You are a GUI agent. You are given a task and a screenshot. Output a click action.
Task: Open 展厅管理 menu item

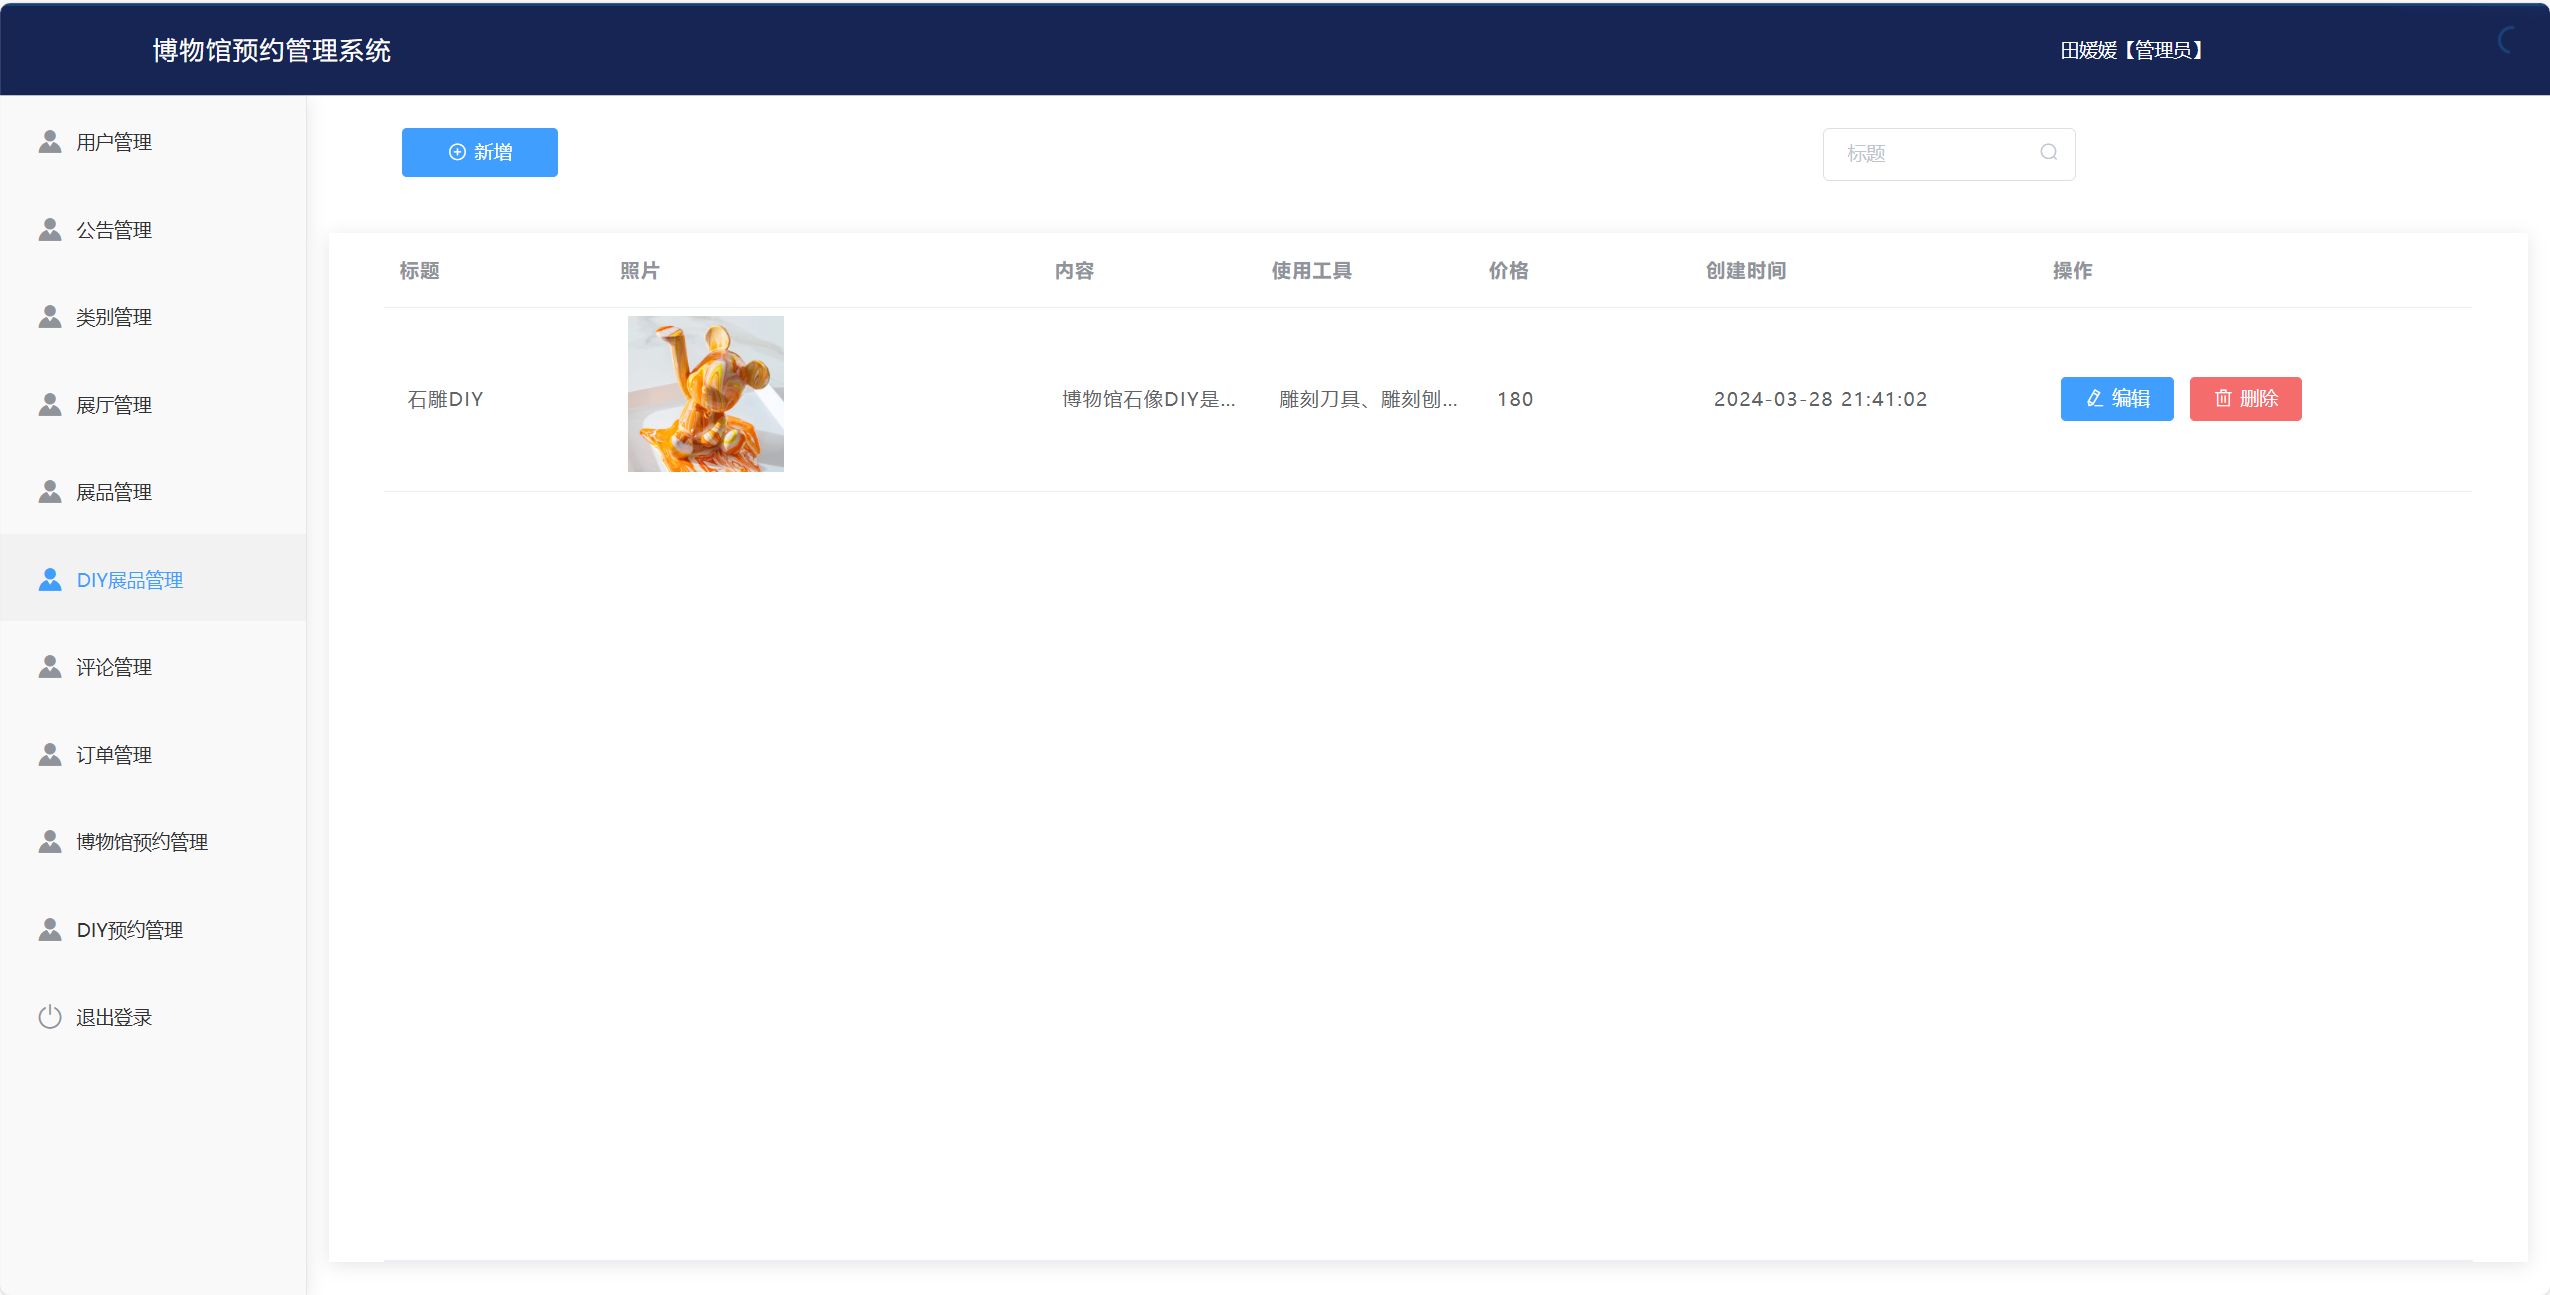point(114,405)
